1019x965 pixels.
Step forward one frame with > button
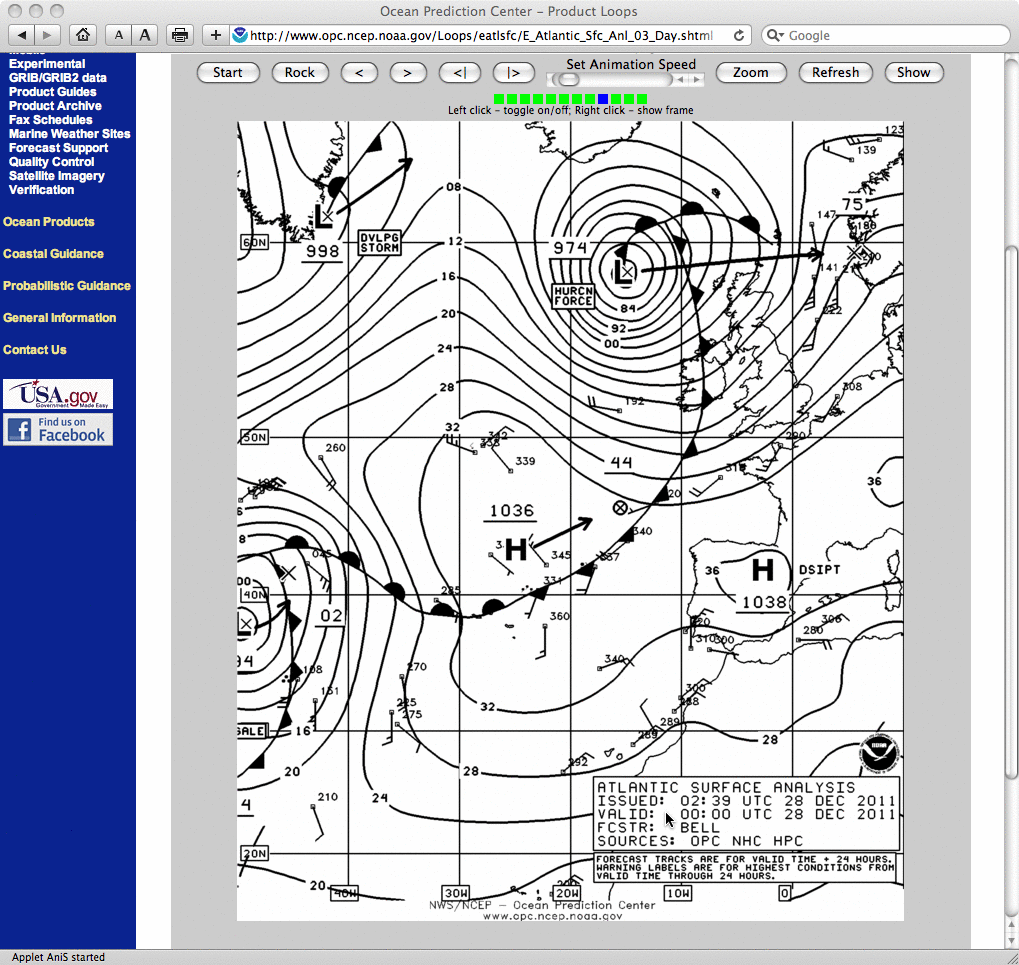407,73
